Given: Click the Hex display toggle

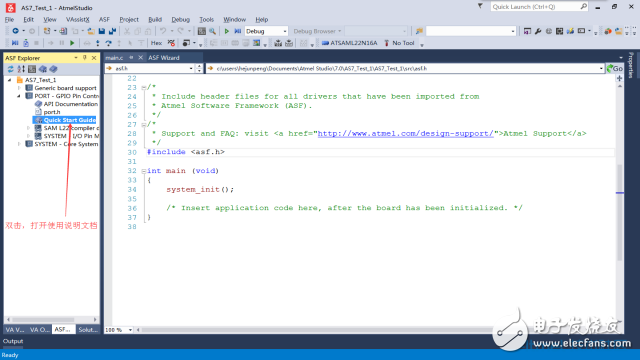Looking at the screenshot, I should pos(156,43).
